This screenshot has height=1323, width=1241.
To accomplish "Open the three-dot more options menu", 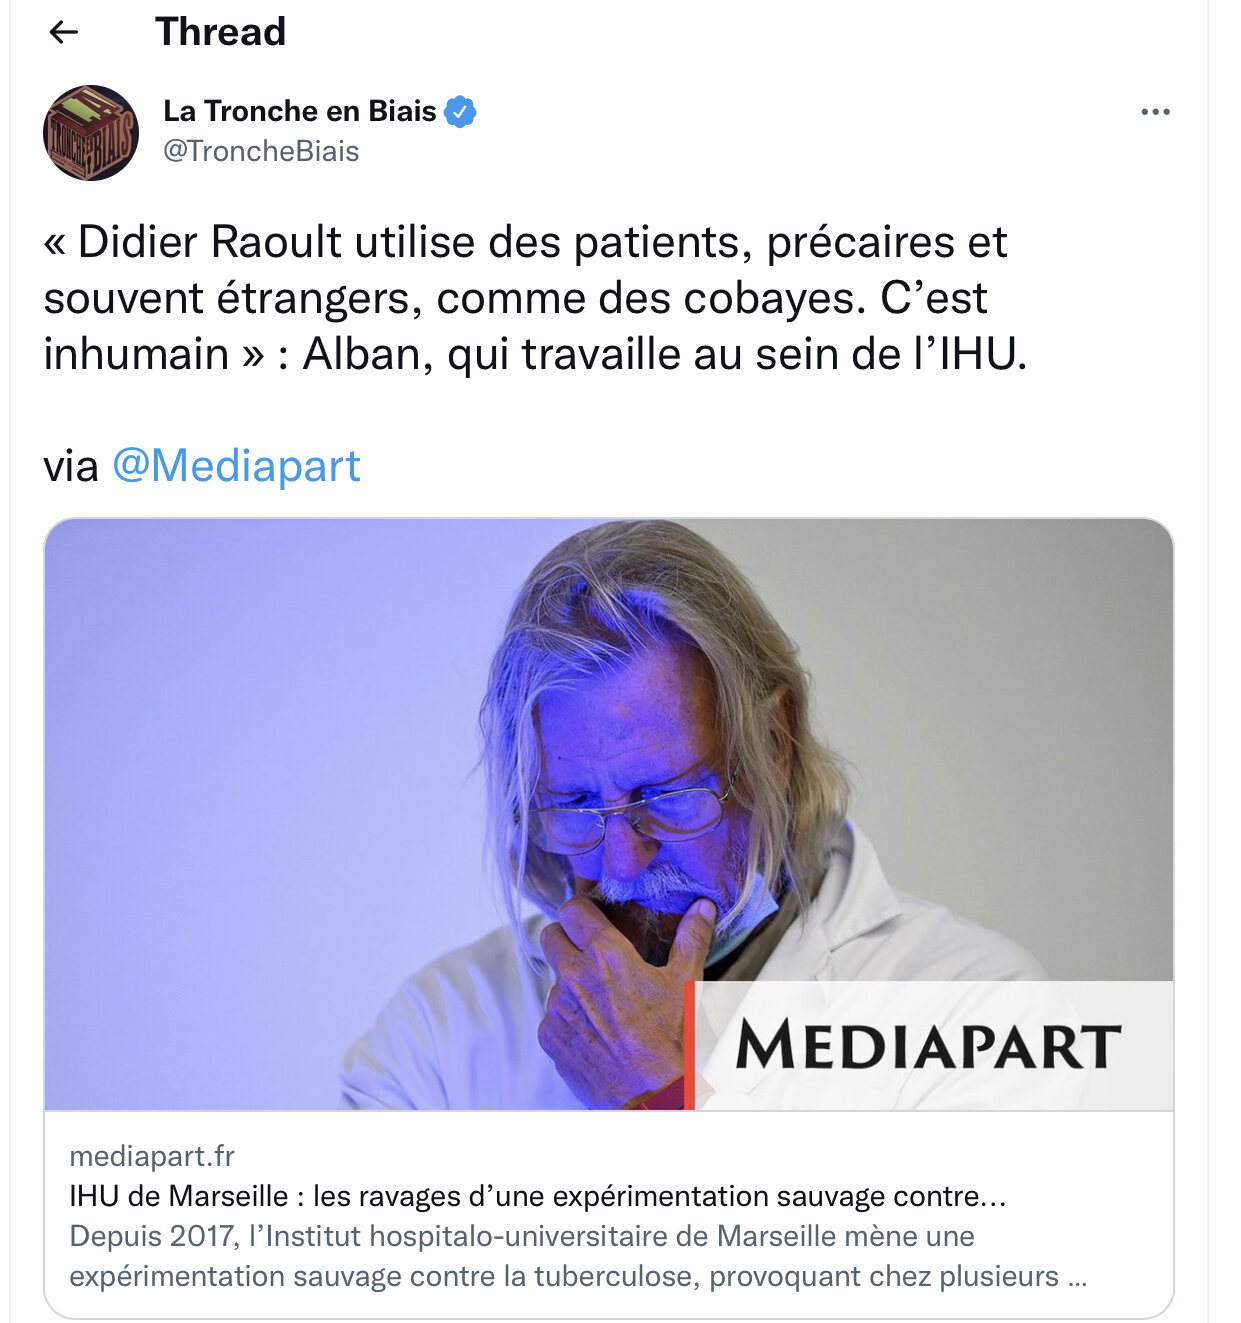I will (x=1155, y=112).
